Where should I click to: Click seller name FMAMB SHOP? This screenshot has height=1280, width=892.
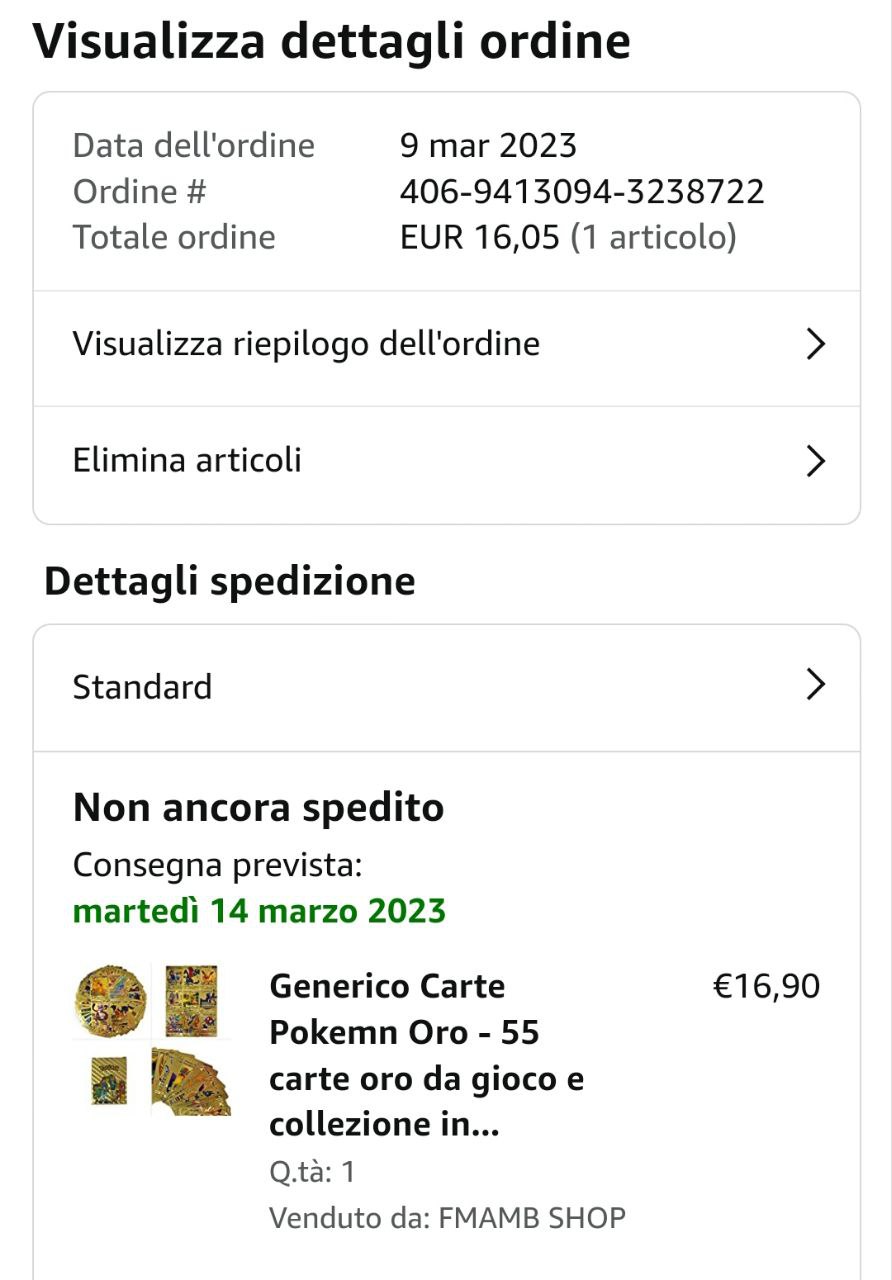click(x=531, y=1218)
